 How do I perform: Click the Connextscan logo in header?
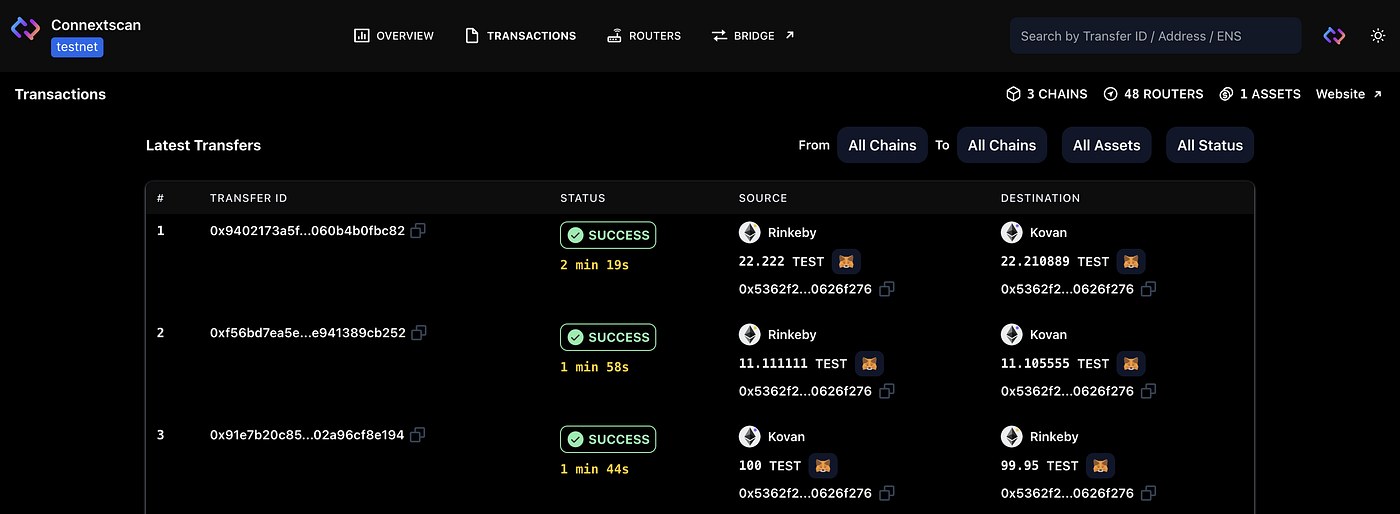(25, 28)
